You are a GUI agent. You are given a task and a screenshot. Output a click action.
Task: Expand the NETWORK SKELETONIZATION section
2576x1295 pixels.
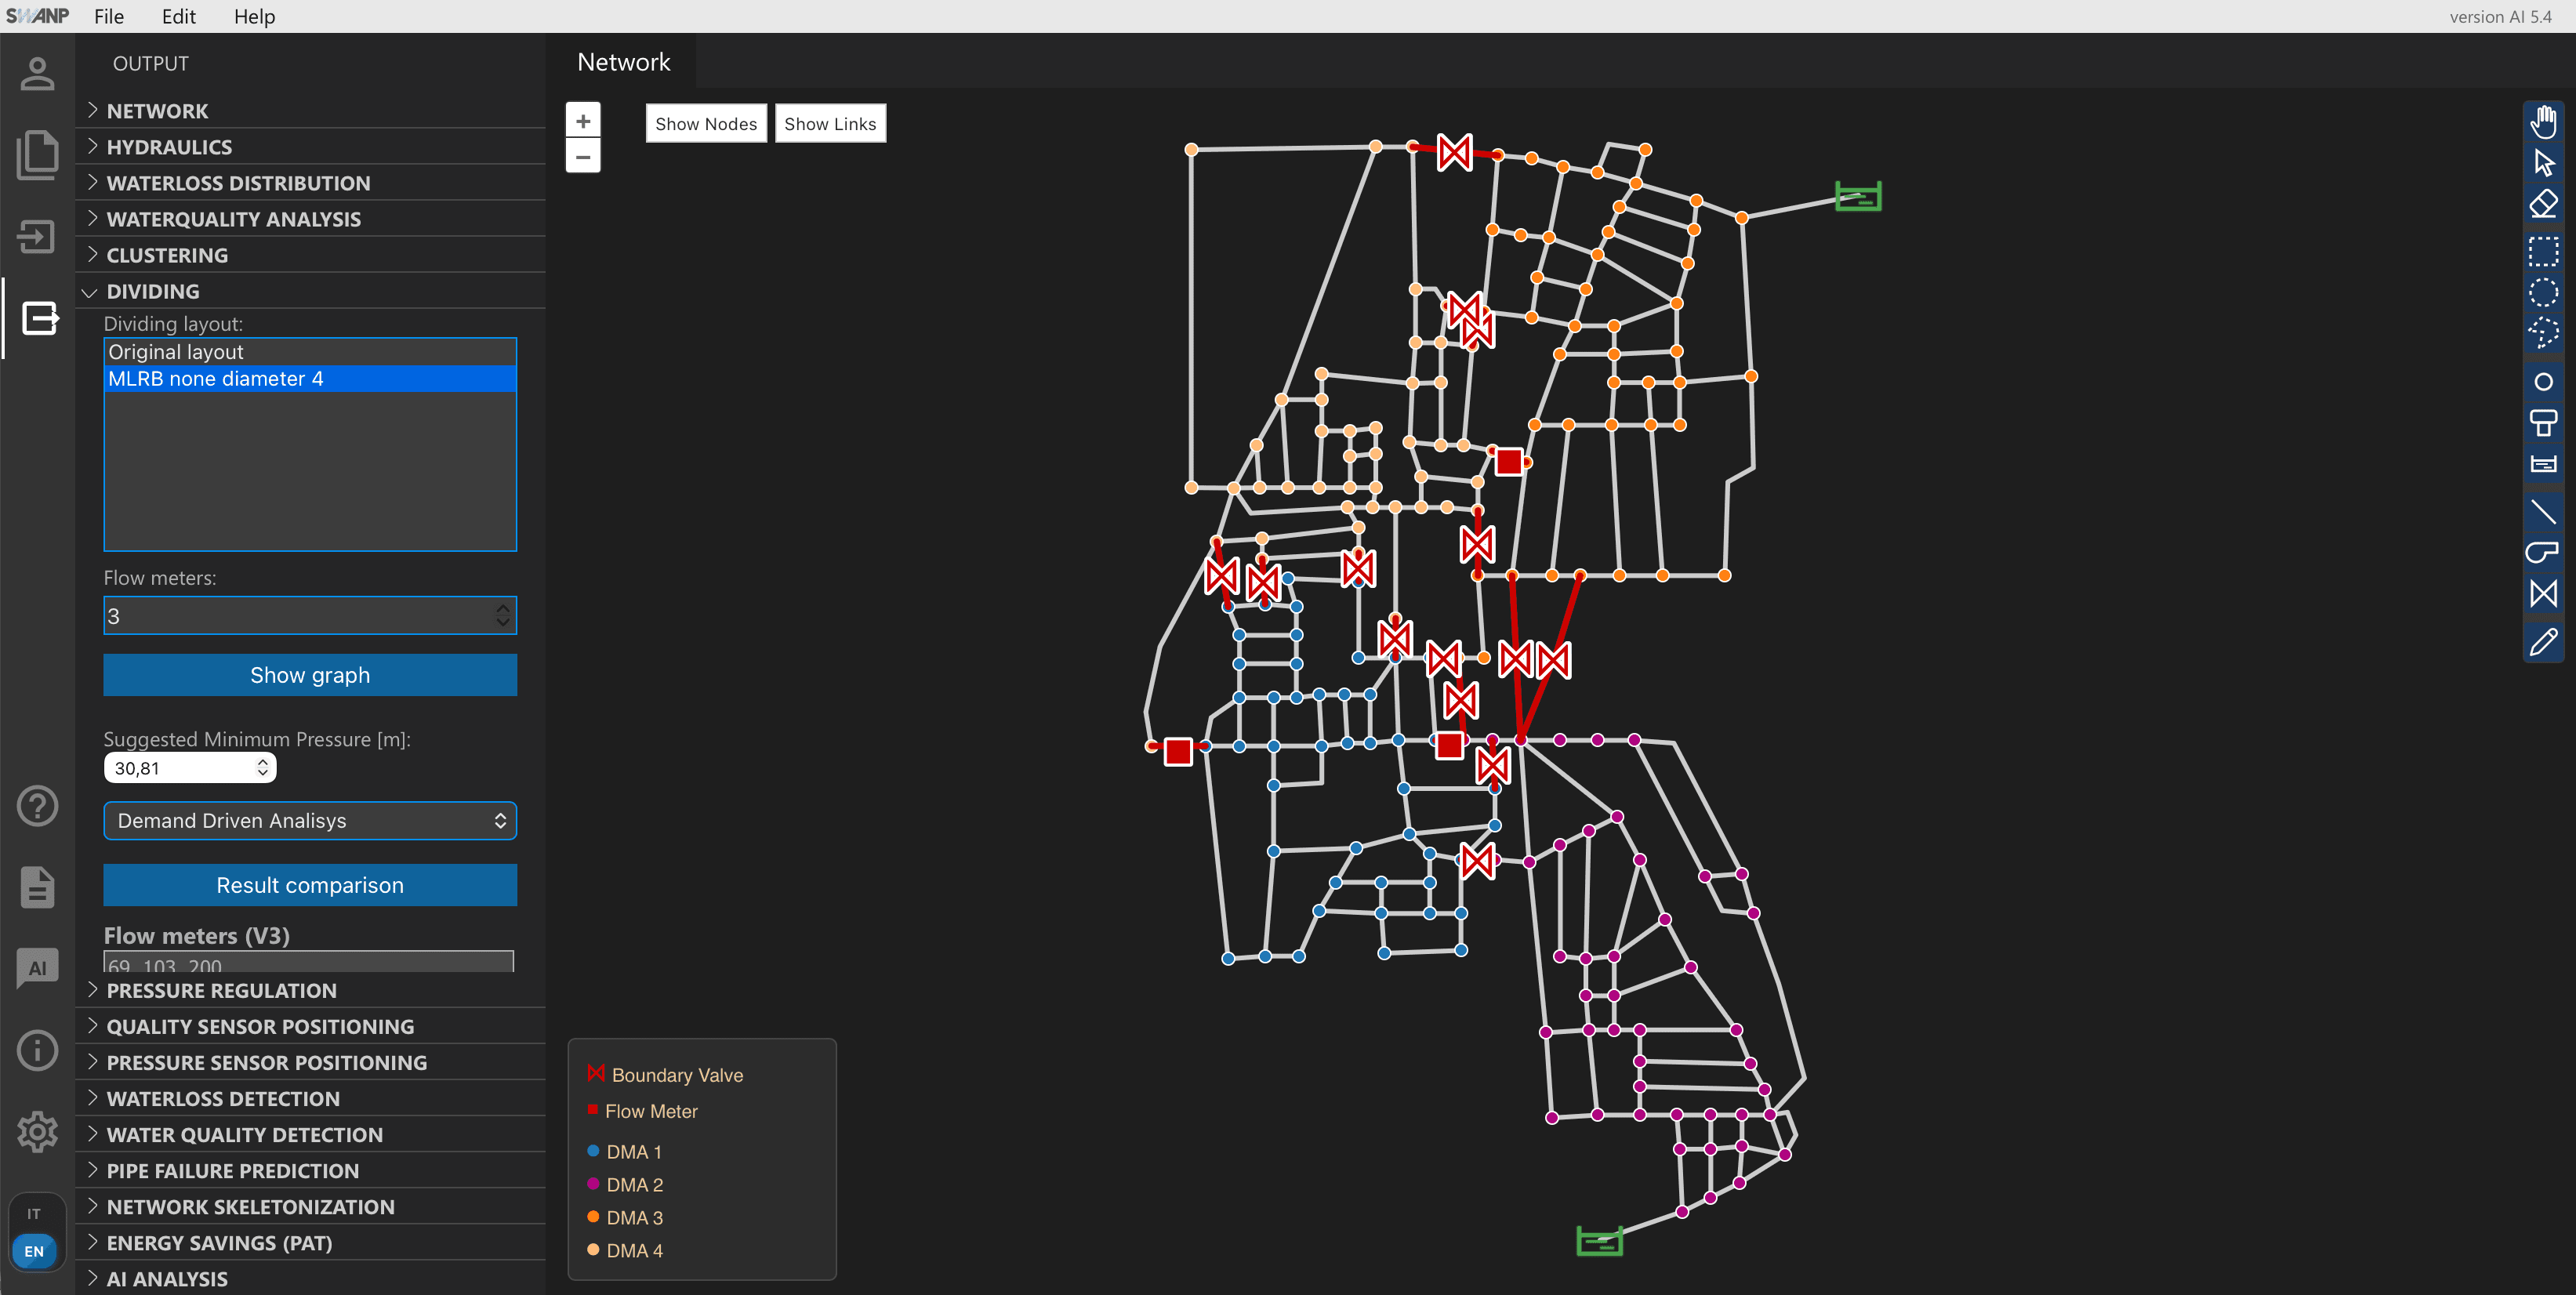pyautogui.click(x=310, y=1207)
